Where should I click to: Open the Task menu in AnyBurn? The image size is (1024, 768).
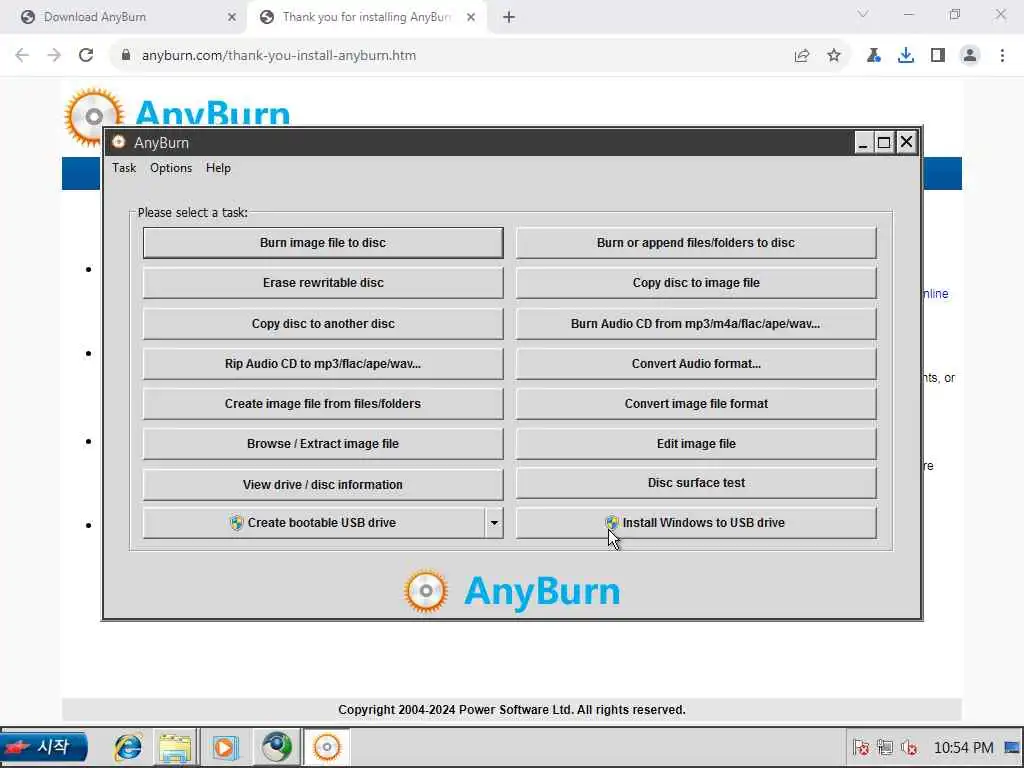tap(124, 168)
